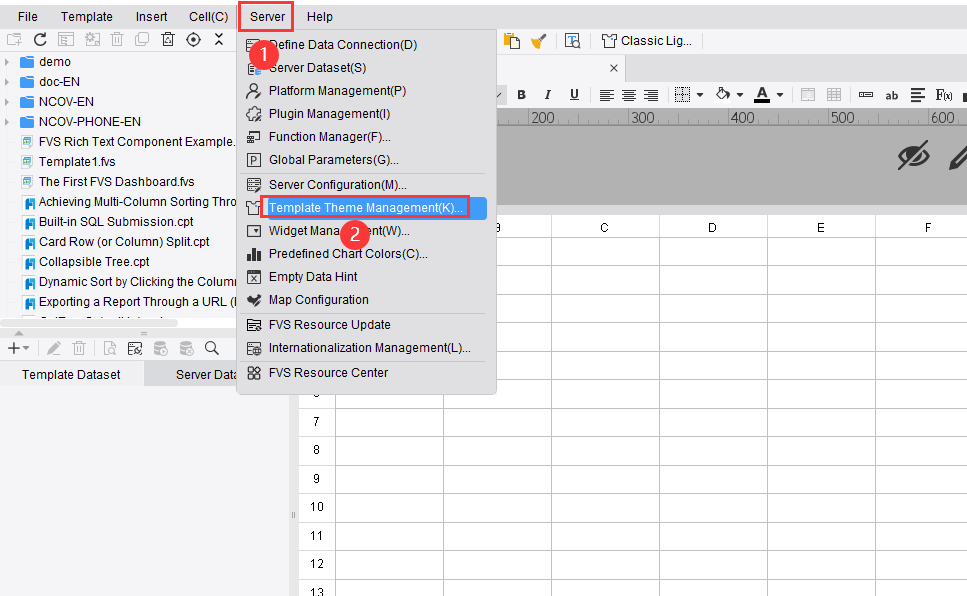Click the Insert Formula F(x) icon

[944, 94]
